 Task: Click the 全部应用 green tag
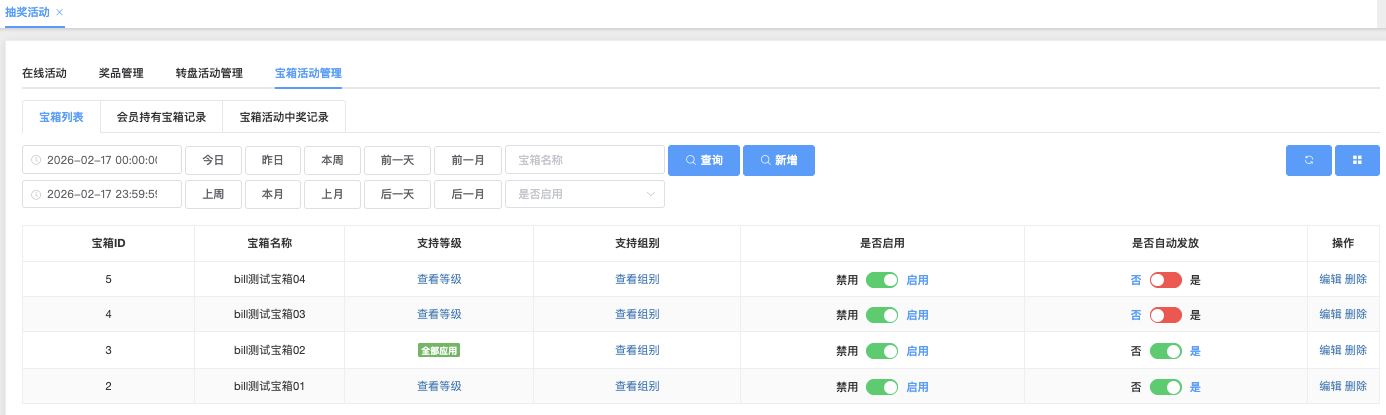pos(439,350)
